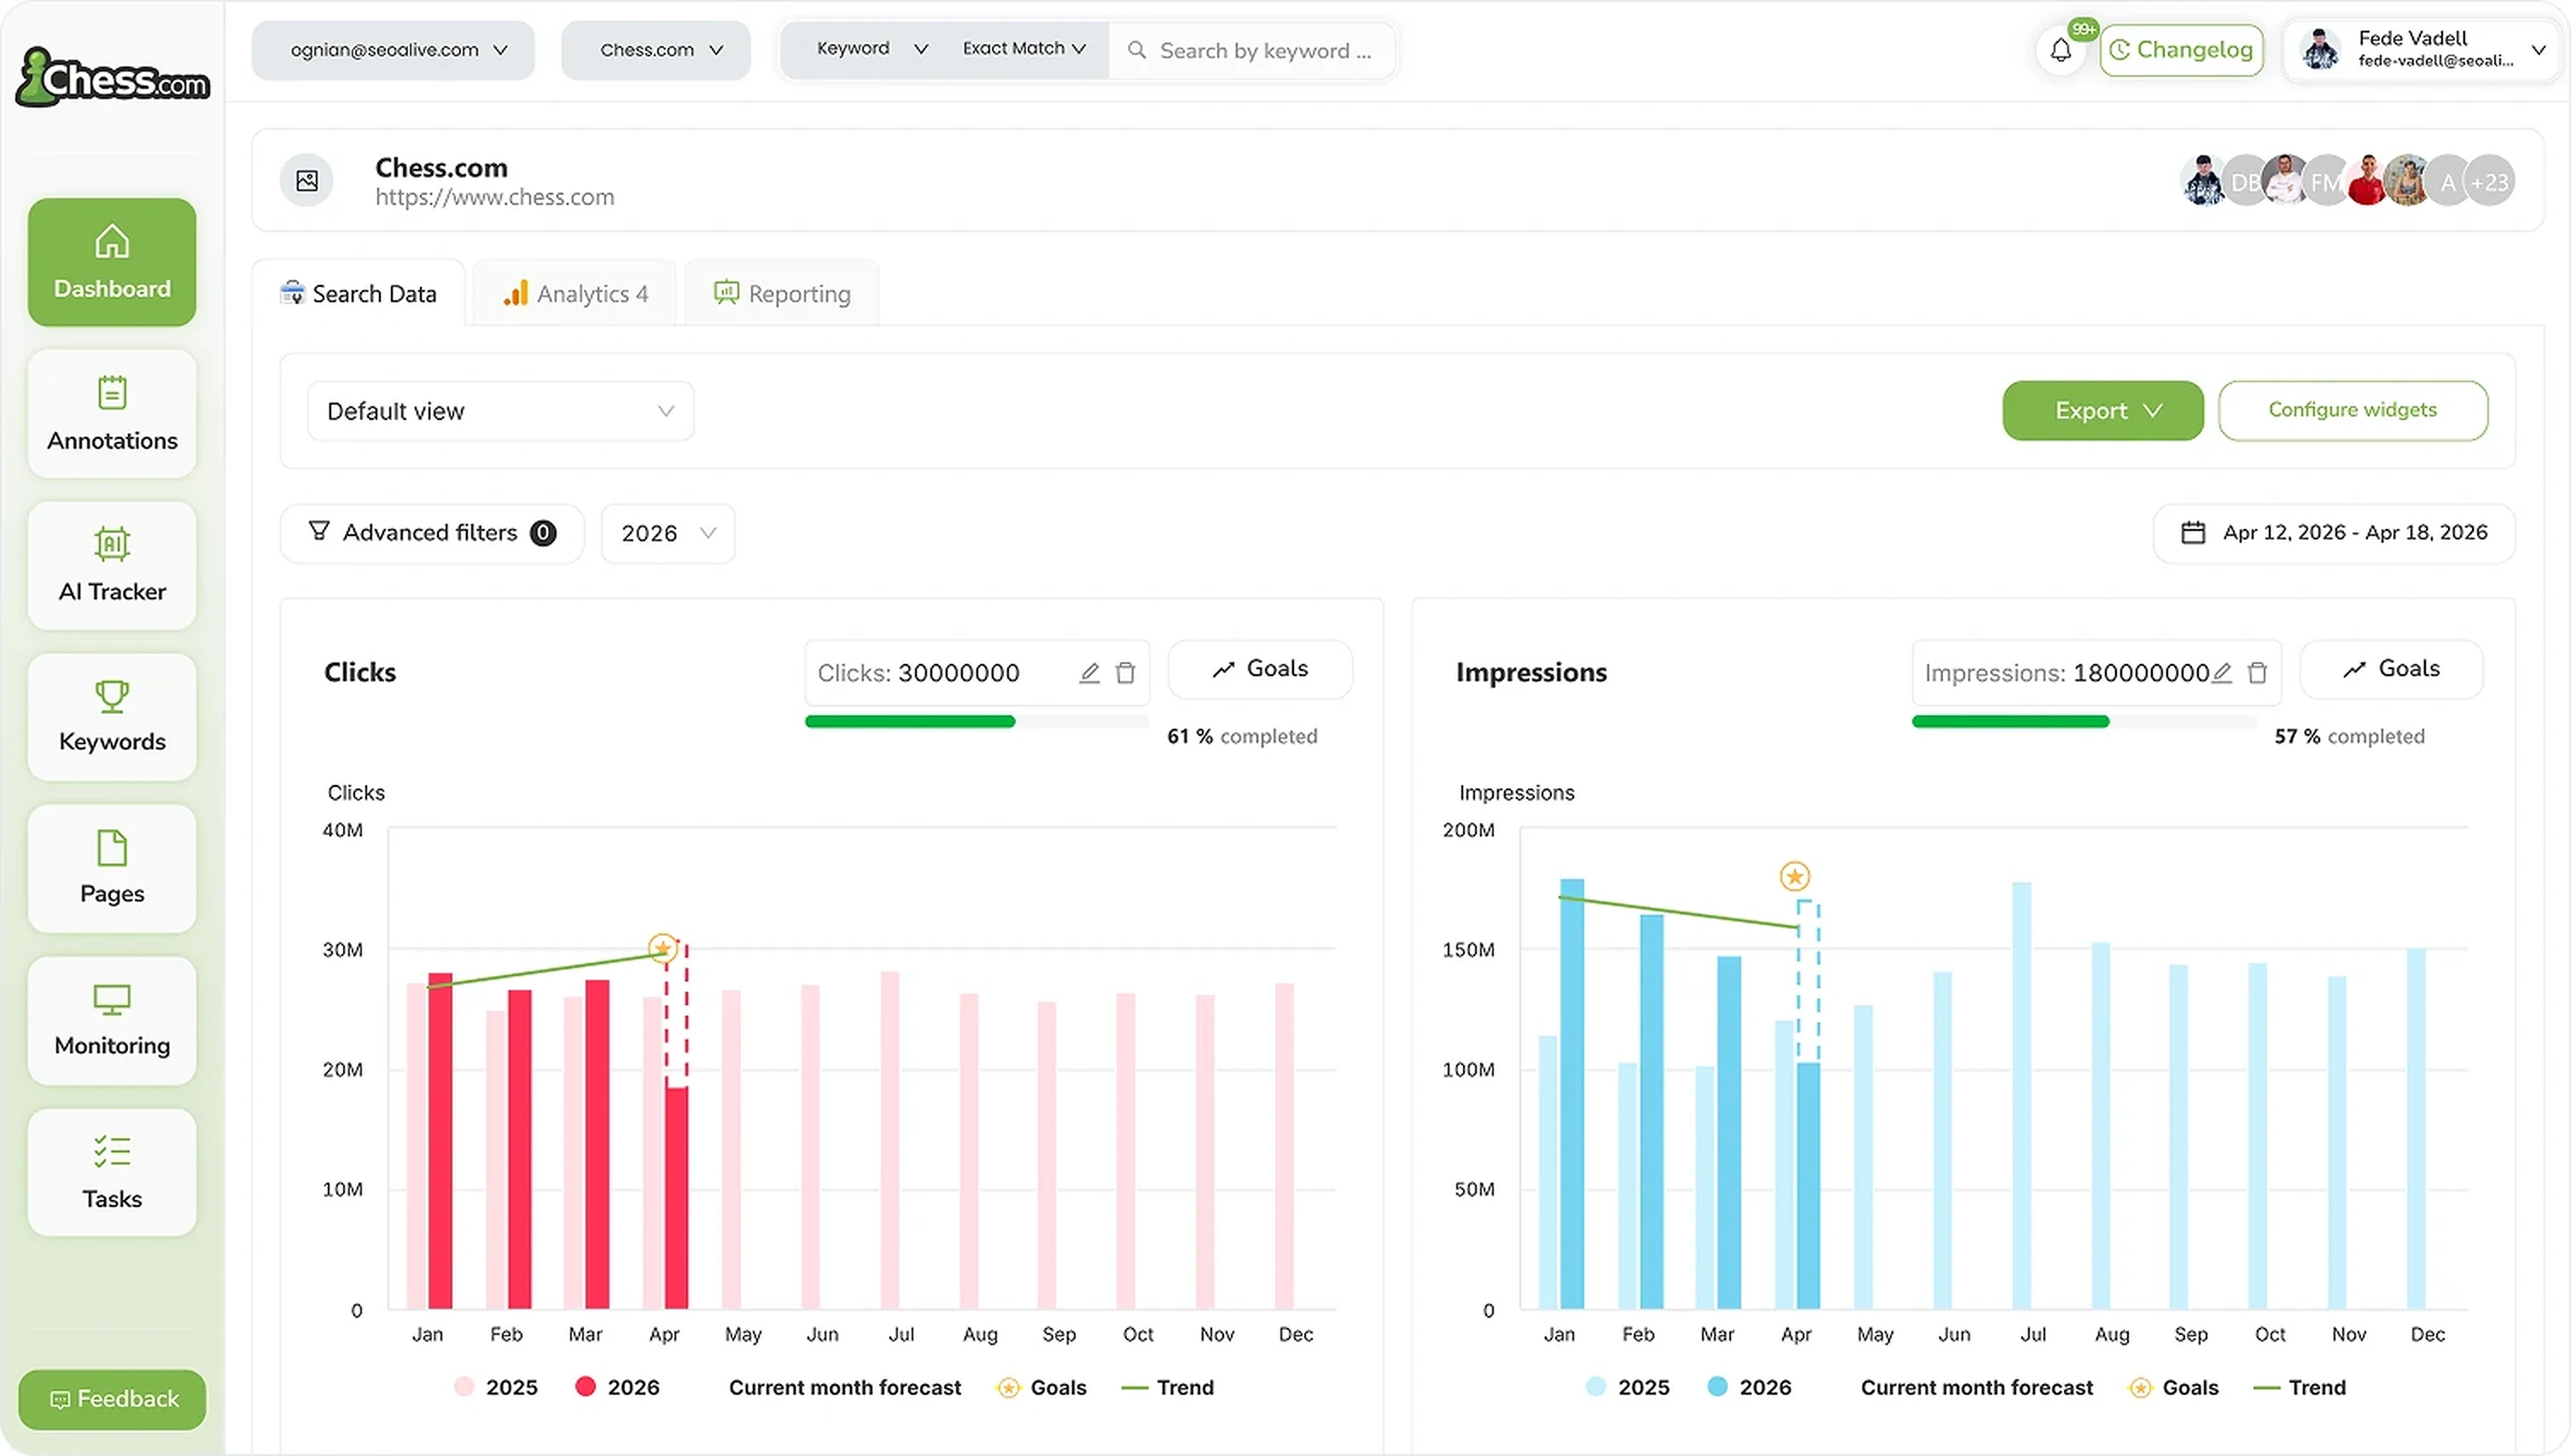
Task: Edit the Impressions goal with pencil icon
Action: (2221, 673)
